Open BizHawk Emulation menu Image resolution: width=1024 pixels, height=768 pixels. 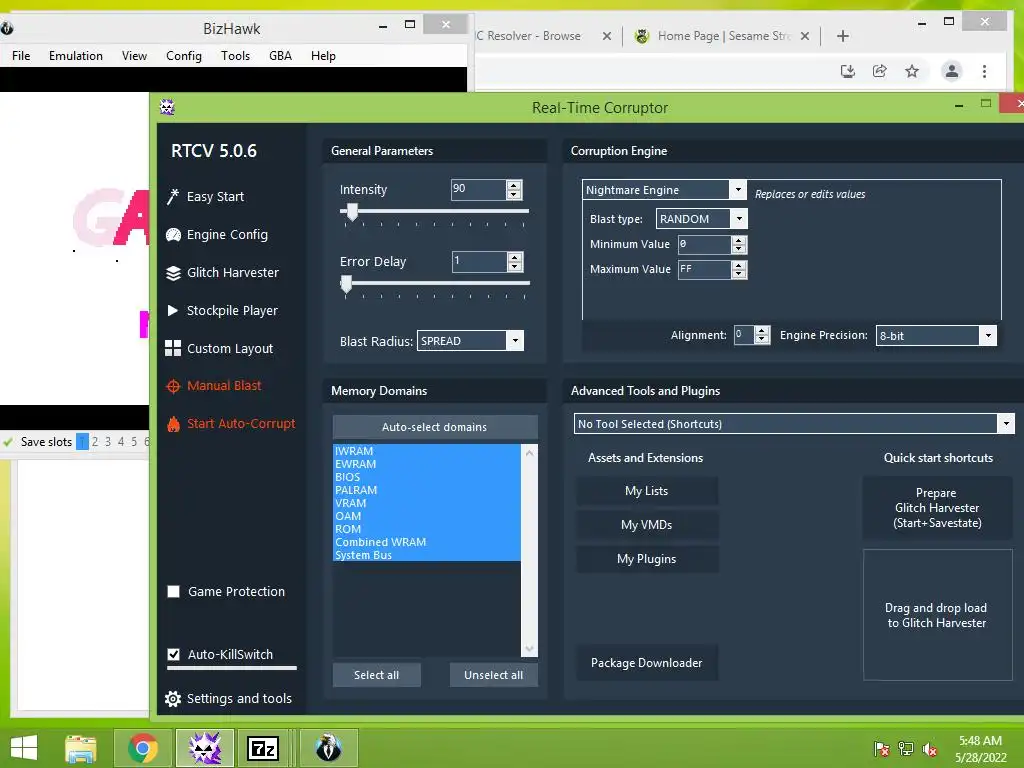coord(76,56)
